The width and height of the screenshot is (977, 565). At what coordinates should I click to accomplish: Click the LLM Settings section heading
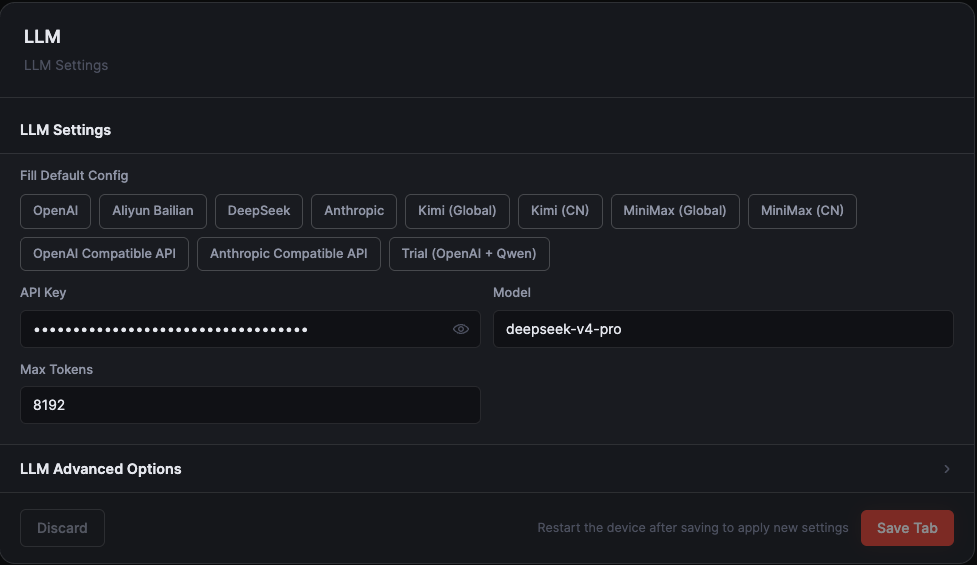point(65,130)
